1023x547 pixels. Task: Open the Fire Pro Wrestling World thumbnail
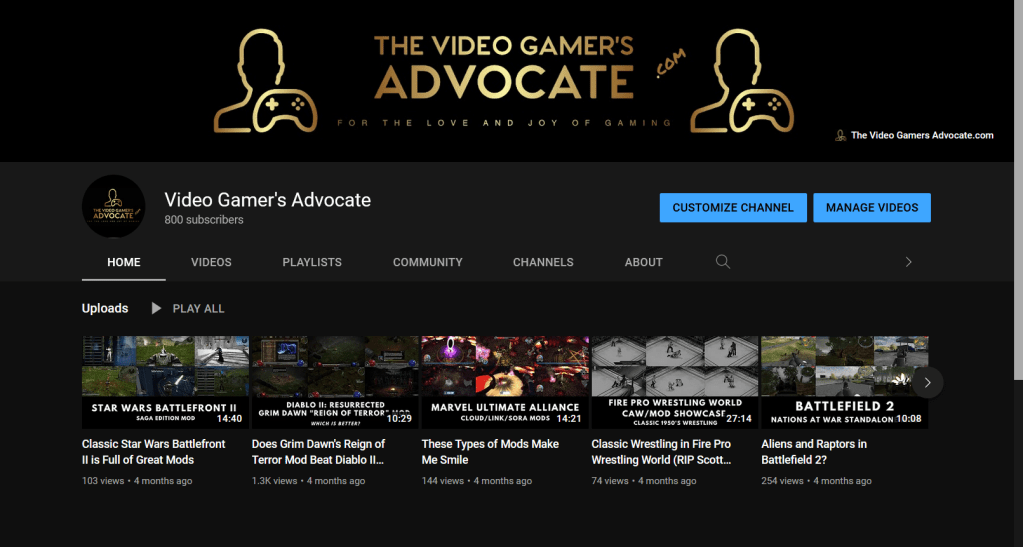pyautogui.click(x=675, y=382)
